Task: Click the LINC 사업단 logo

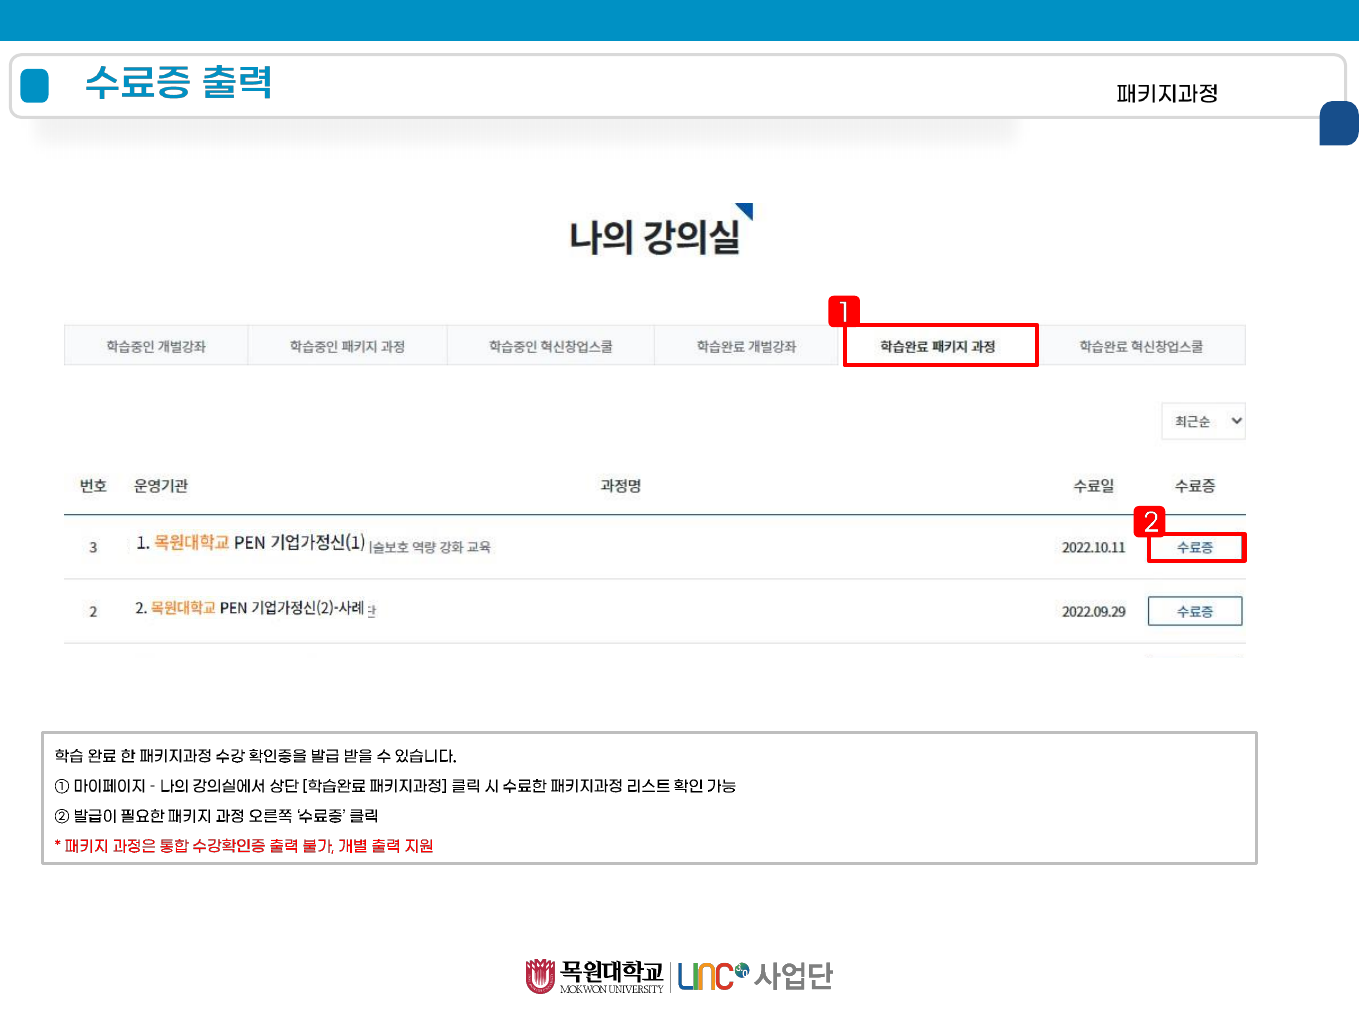Action: click(755, 976)
